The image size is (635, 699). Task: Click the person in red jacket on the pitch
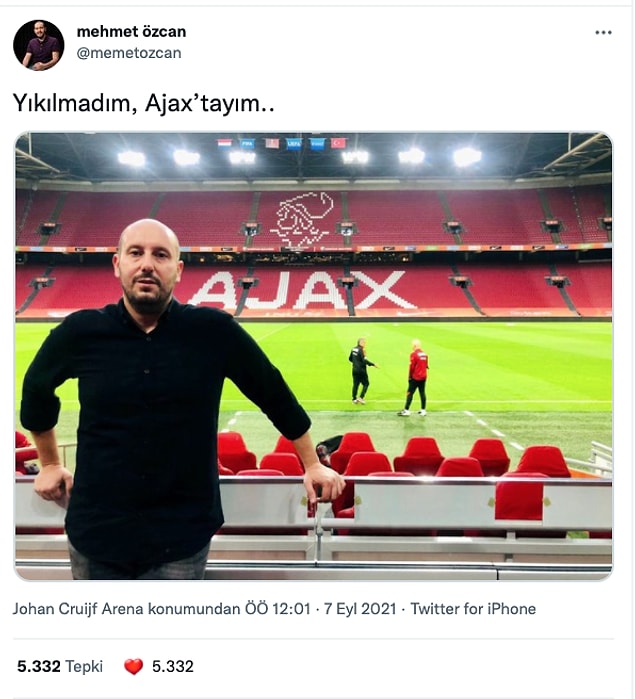[415, 378]
